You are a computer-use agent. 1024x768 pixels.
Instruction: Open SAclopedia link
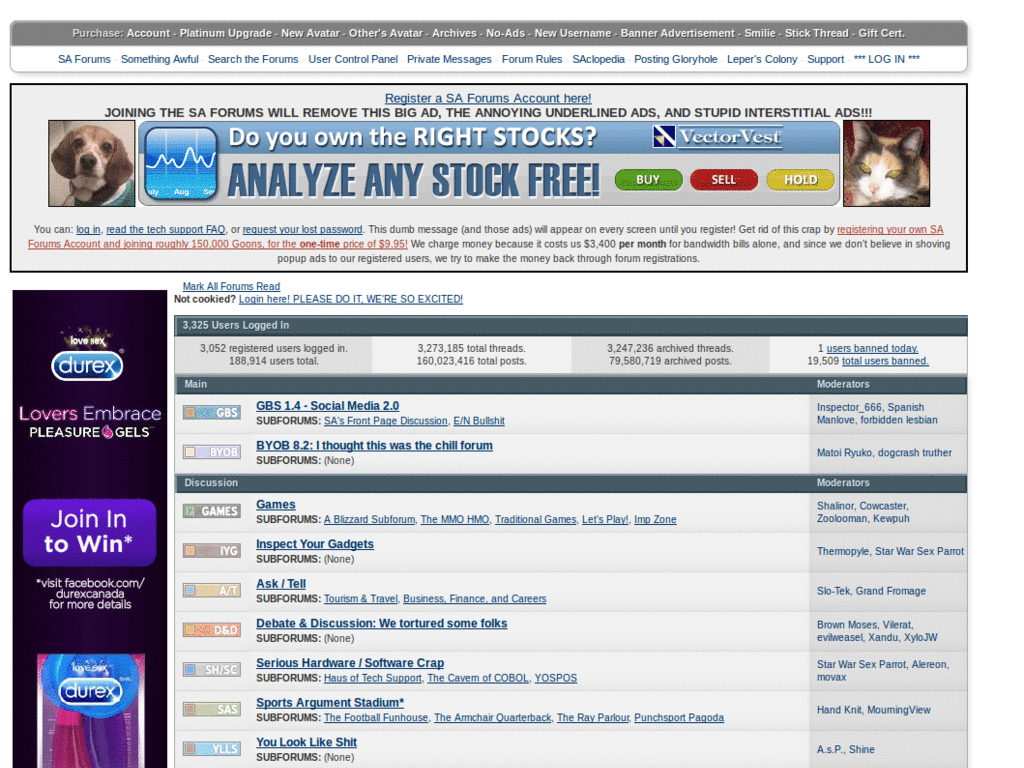coord(598,59)
